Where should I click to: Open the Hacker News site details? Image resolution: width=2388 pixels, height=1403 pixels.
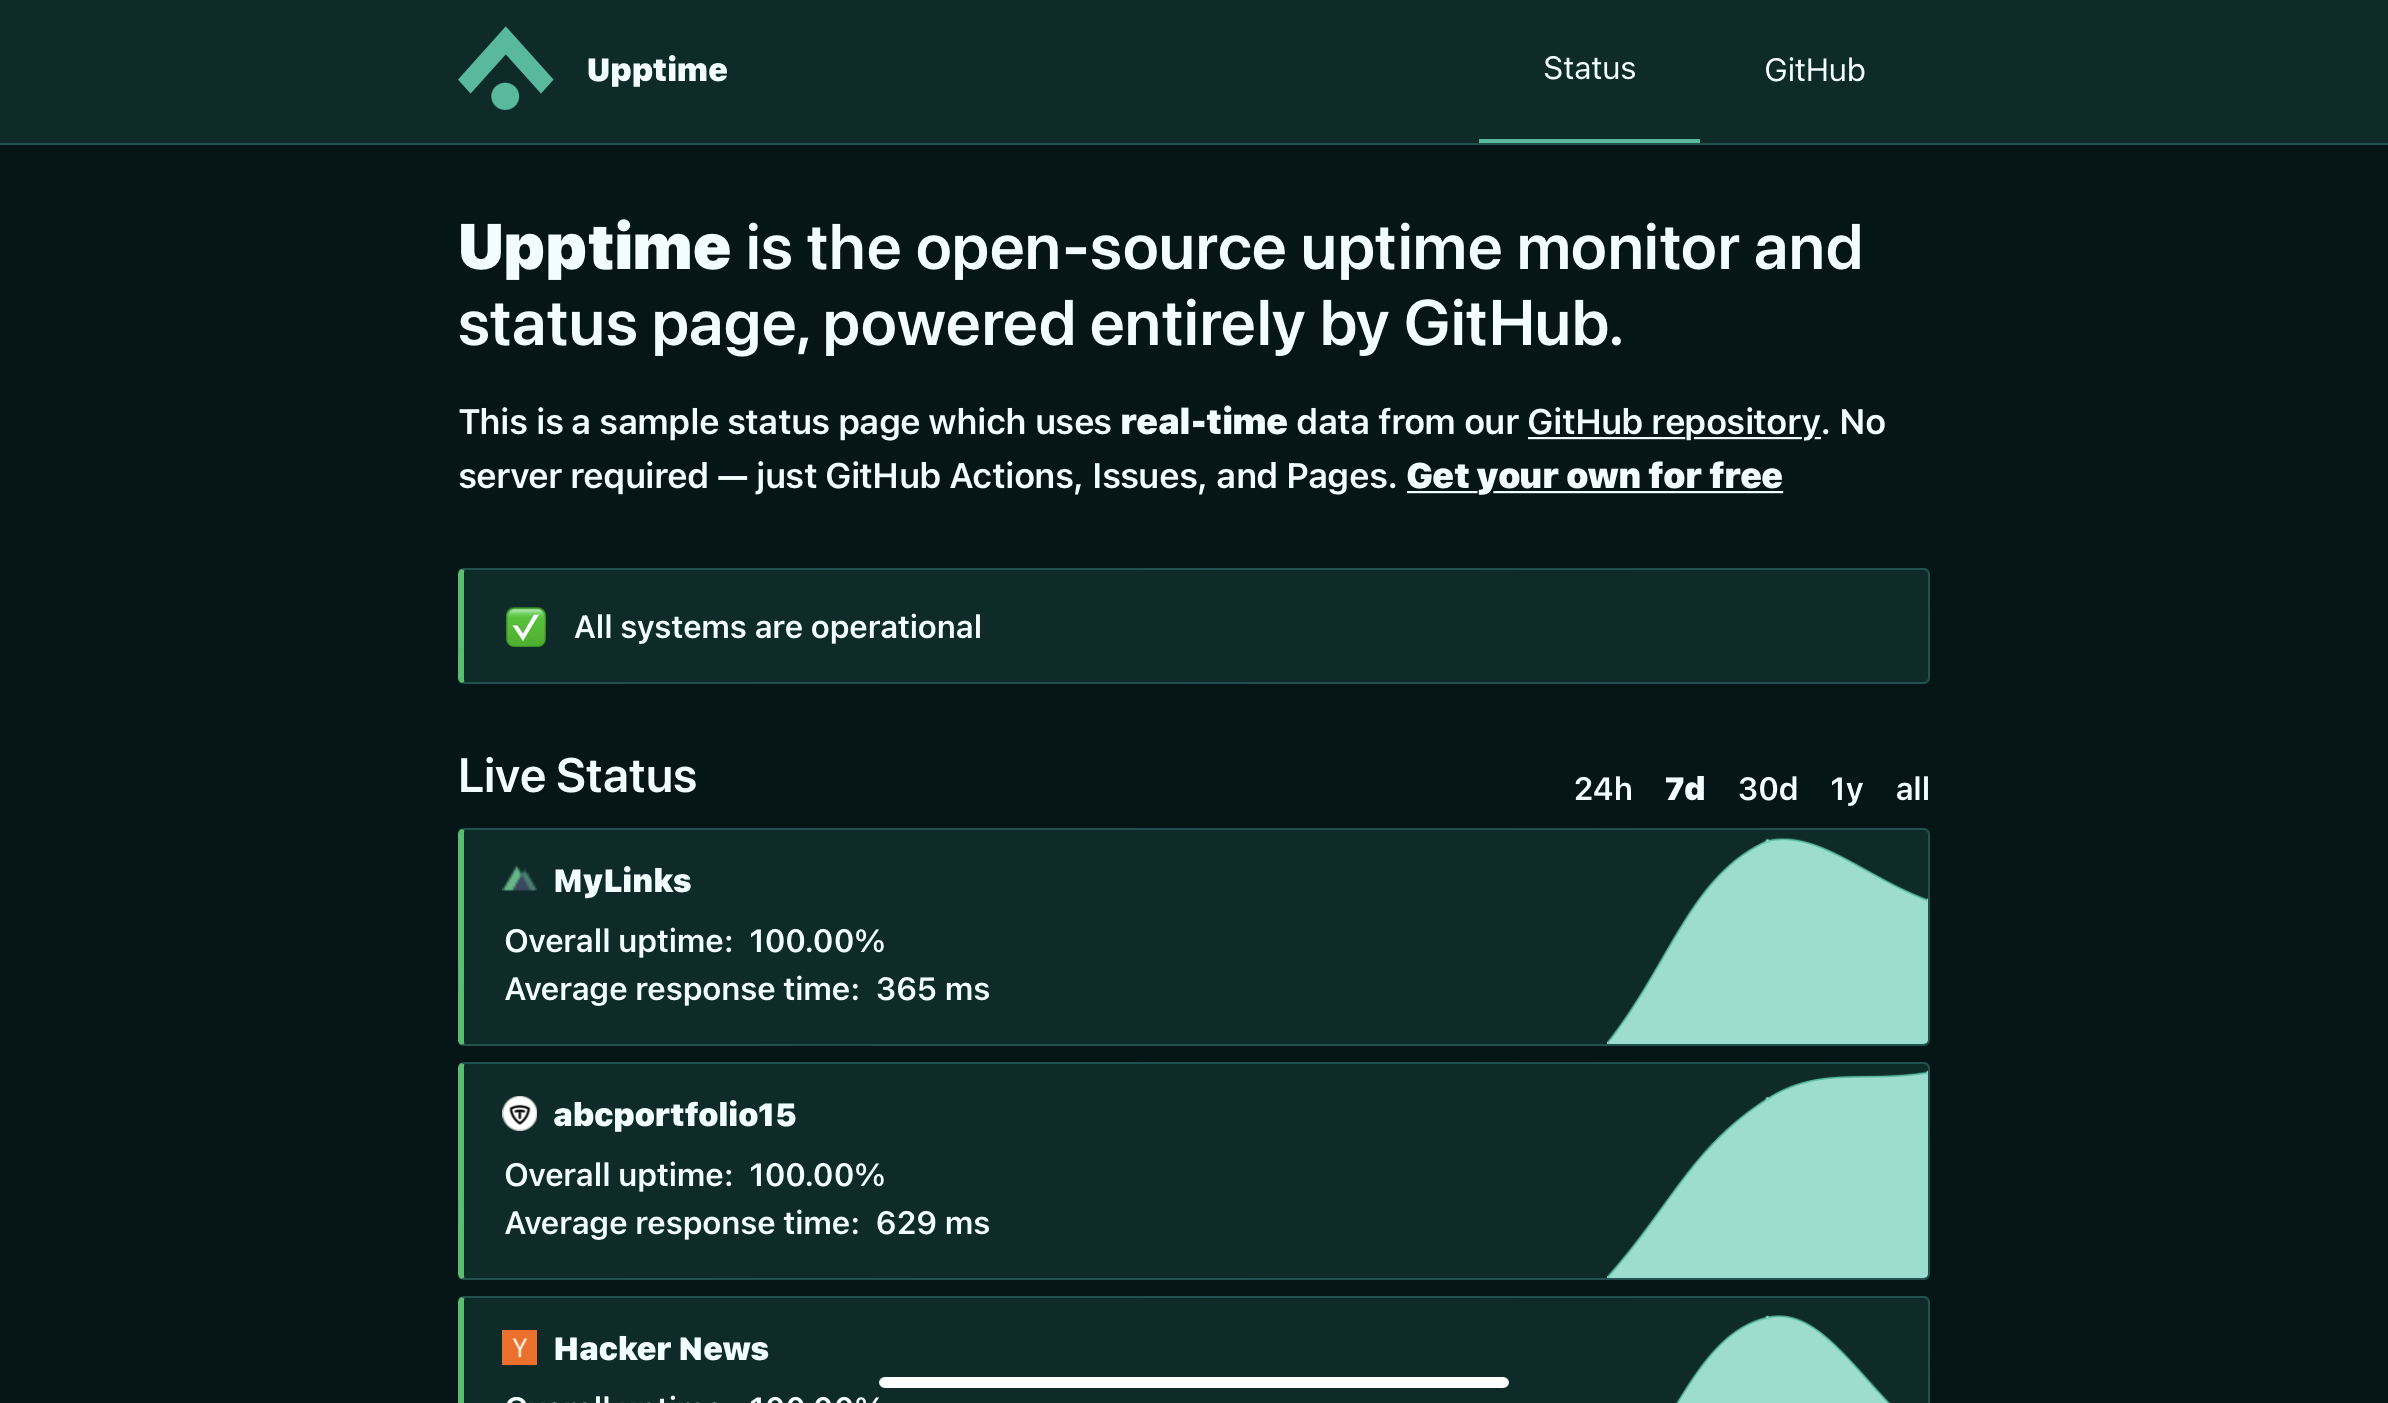coord(661,1348)
